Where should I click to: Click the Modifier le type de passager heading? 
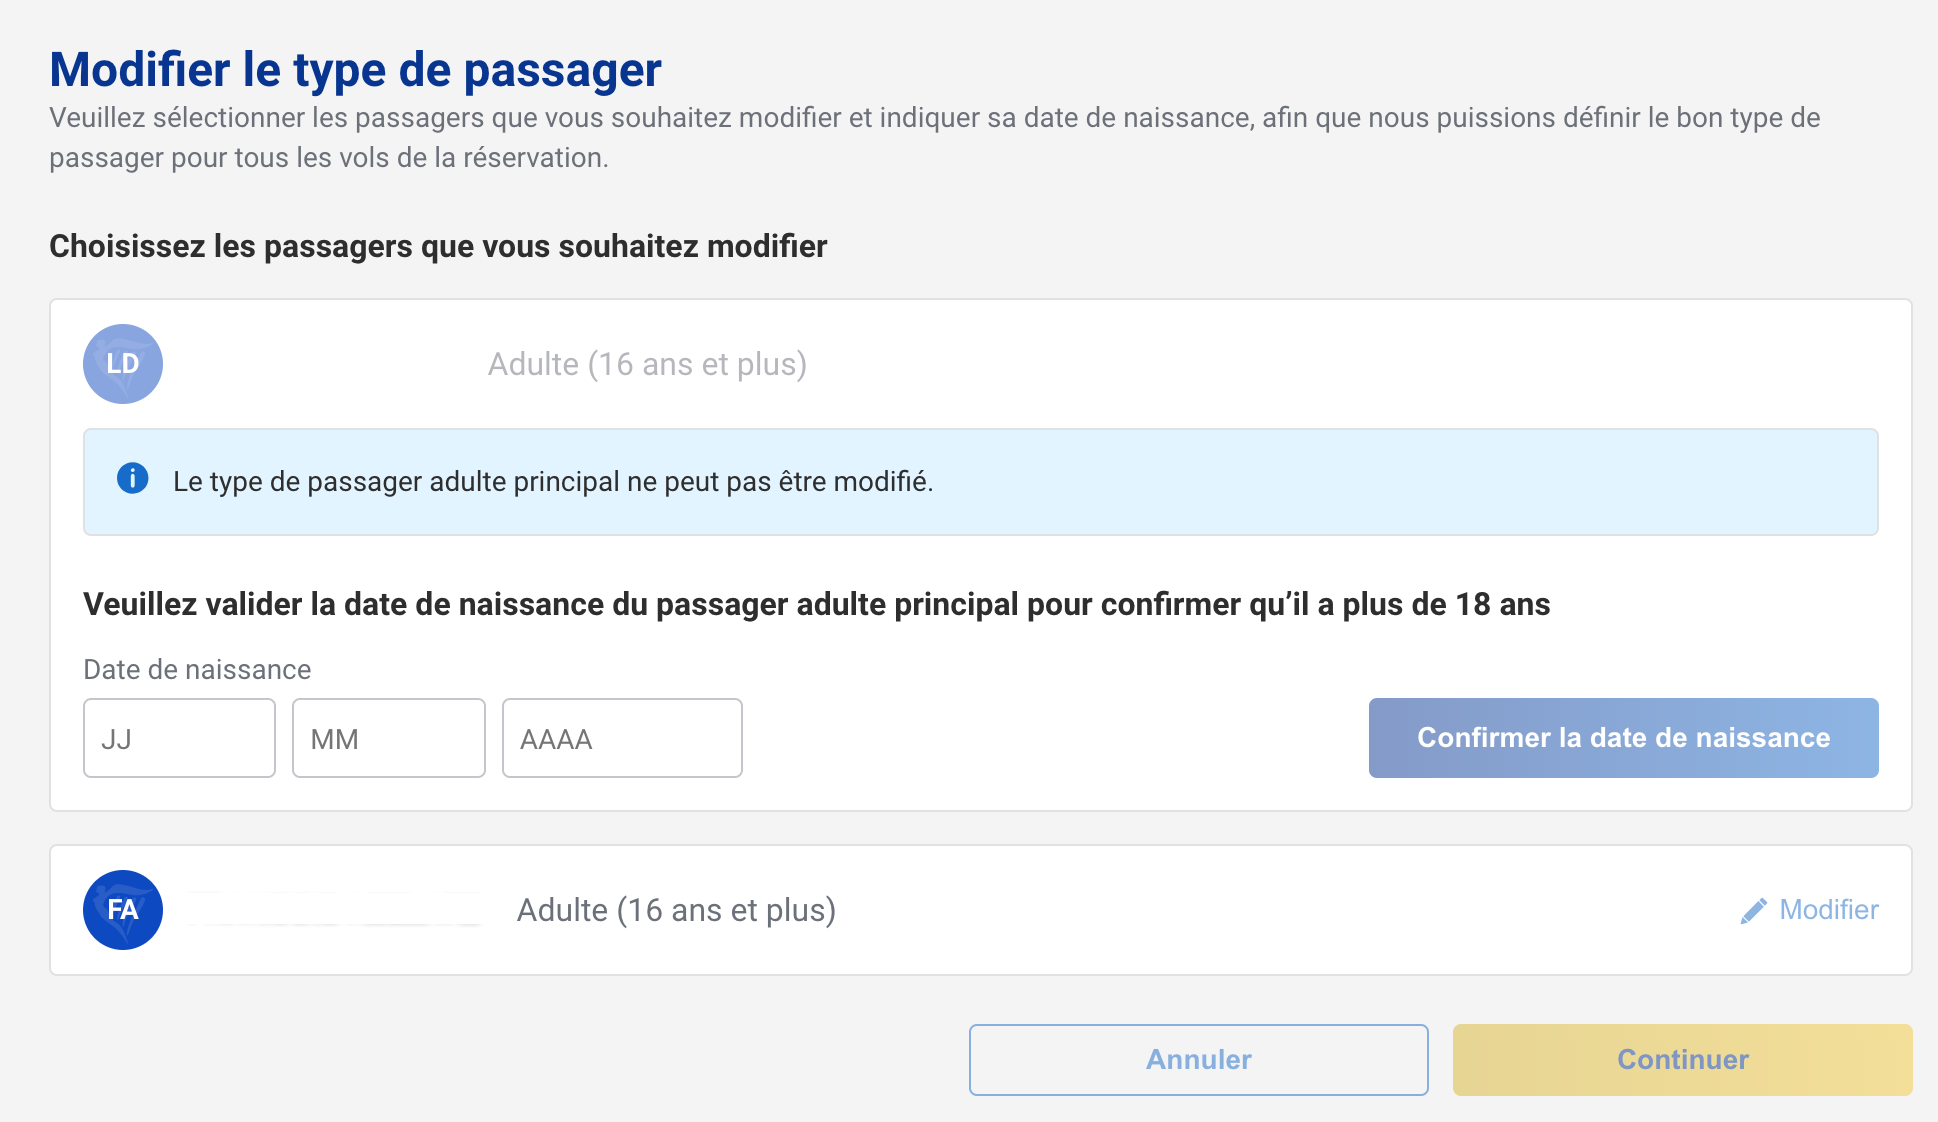[x=355, y=70]
